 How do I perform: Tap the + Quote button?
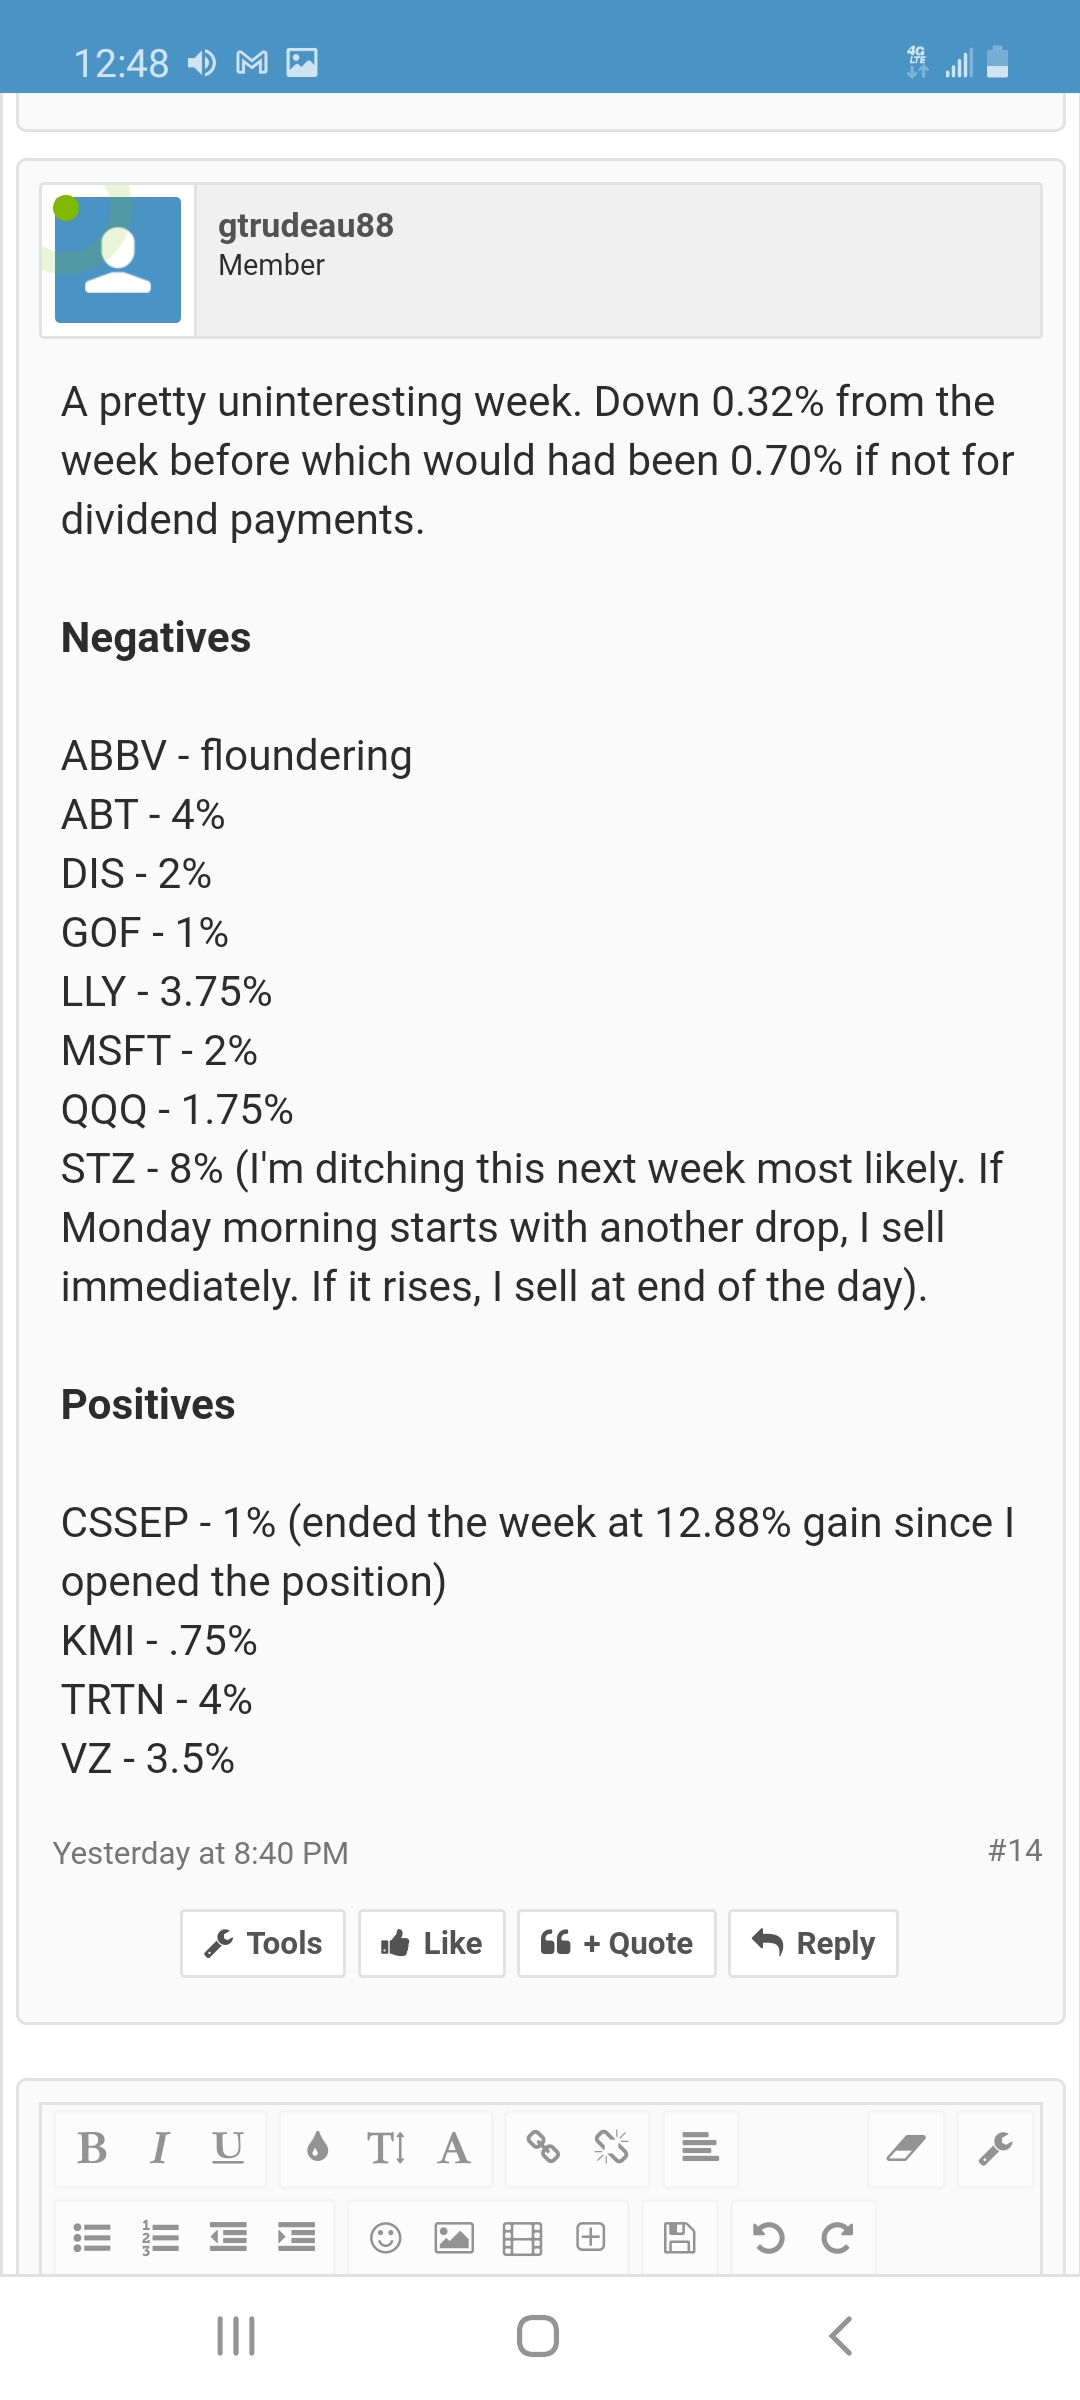tap(616, 1943)
